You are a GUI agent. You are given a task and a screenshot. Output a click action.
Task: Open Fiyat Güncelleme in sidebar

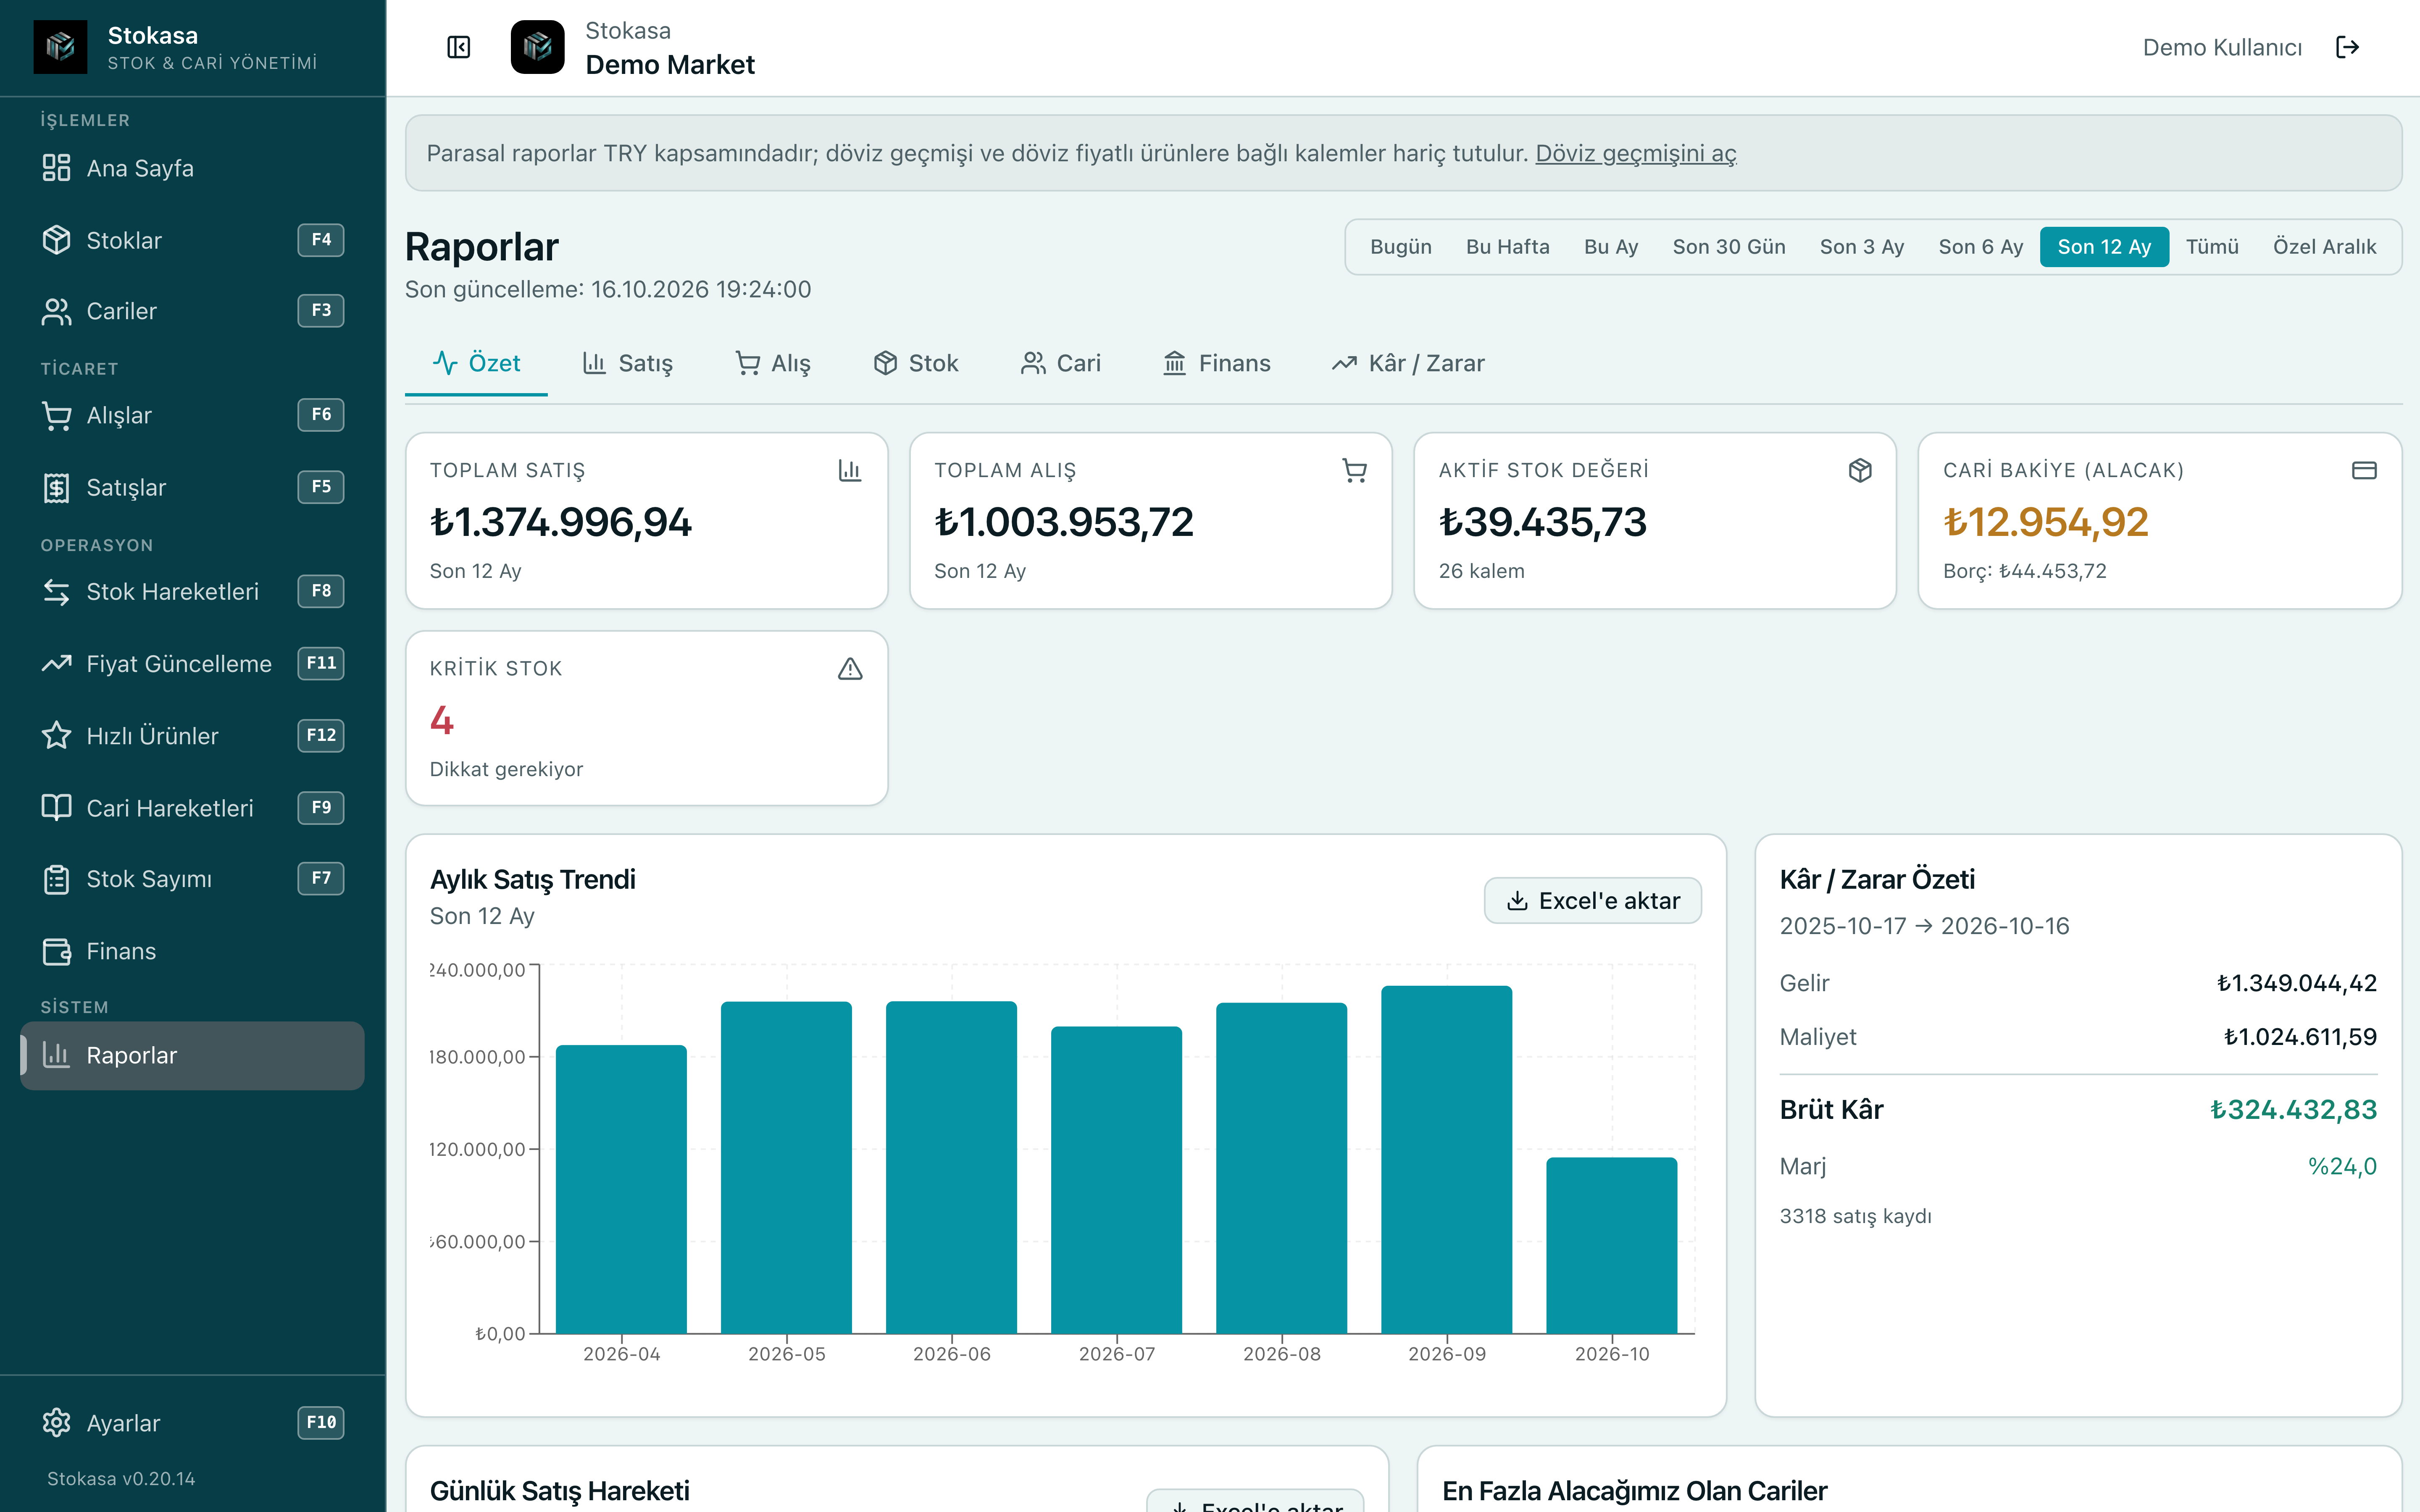tap(192, 663)
